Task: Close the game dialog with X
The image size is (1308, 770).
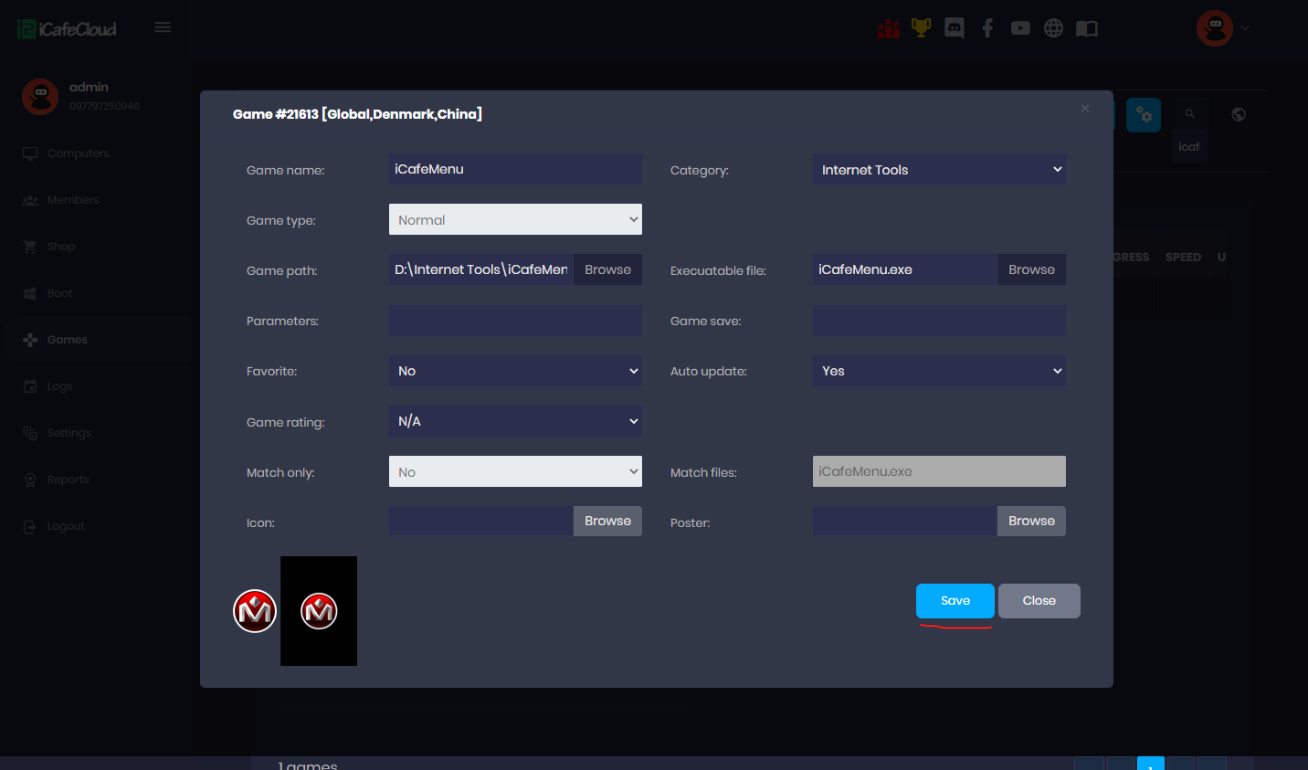Action: (x=1085, y=108)
